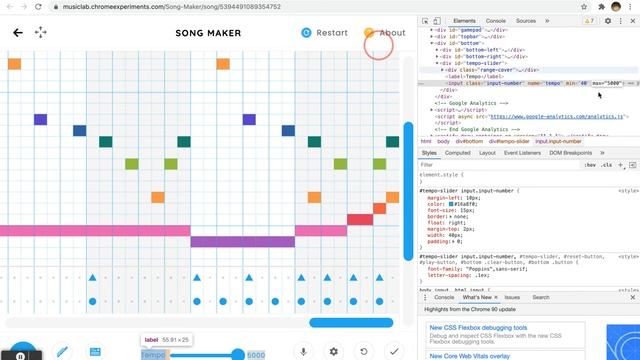Click the color swatch beside #16a8f0
The width and height of the screenshot is (640, 360).
pyautogui.click(x=451, y=204)
